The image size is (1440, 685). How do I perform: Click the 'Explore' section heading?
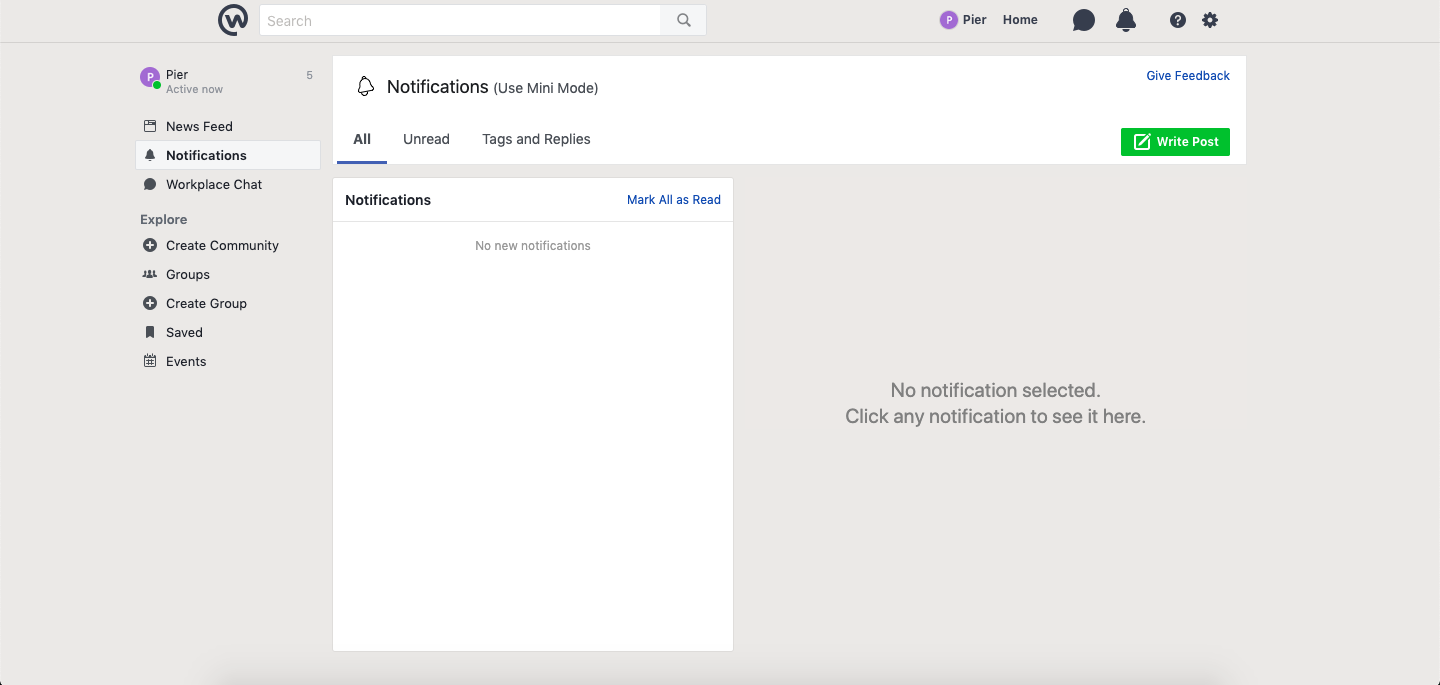pyautogui.click(x=164, y=219)
